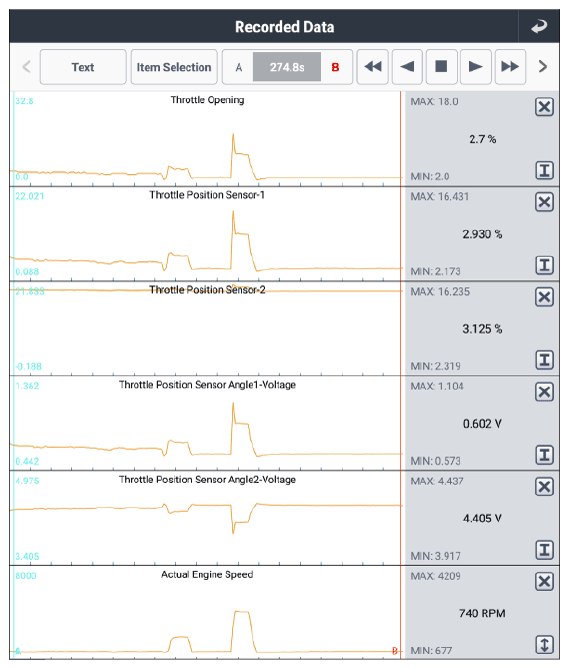Image resolution: width=569 pixels, height=669 pixels.
Task: Click the back arrow in Recorded Data header
Action: [539, 26]
